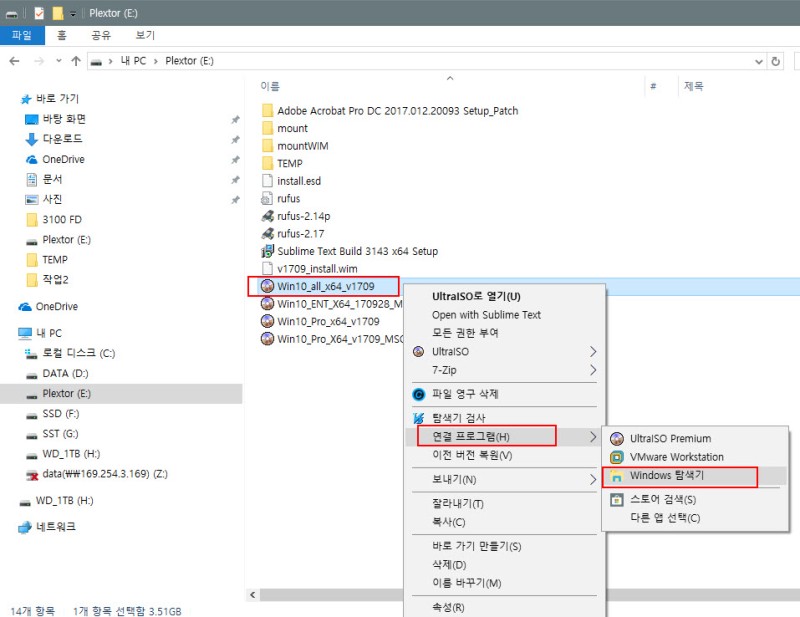Expand the UltraISO submenu arrow
Image resolution: width=800 pixels, height=617 pixels.
593,352
